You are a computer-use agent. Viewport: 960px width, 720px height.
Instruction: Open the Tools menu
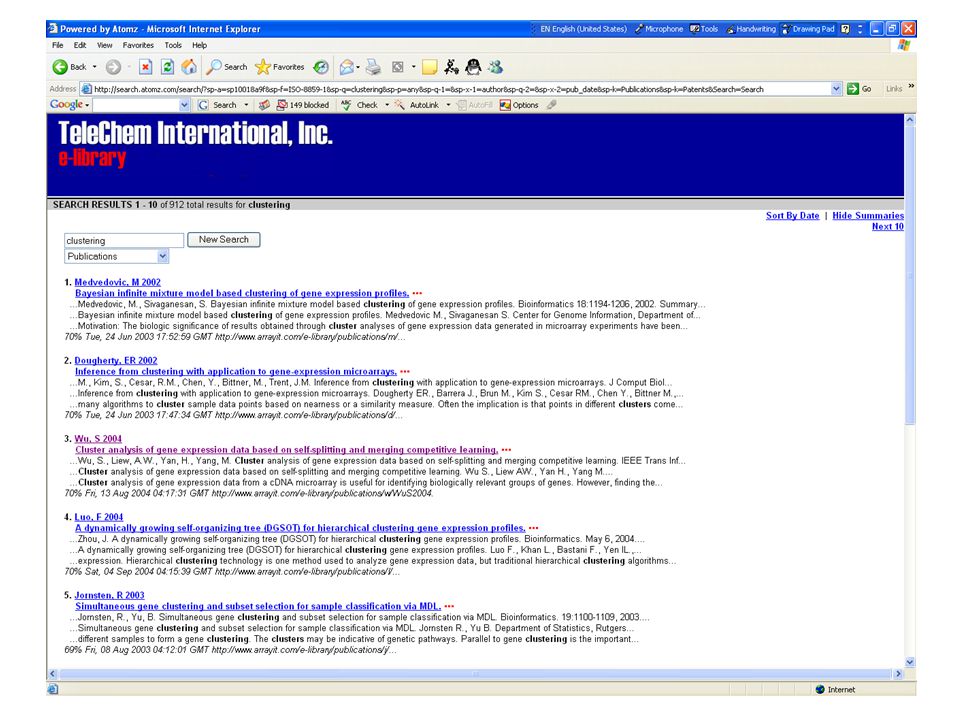tap(173, 45)
